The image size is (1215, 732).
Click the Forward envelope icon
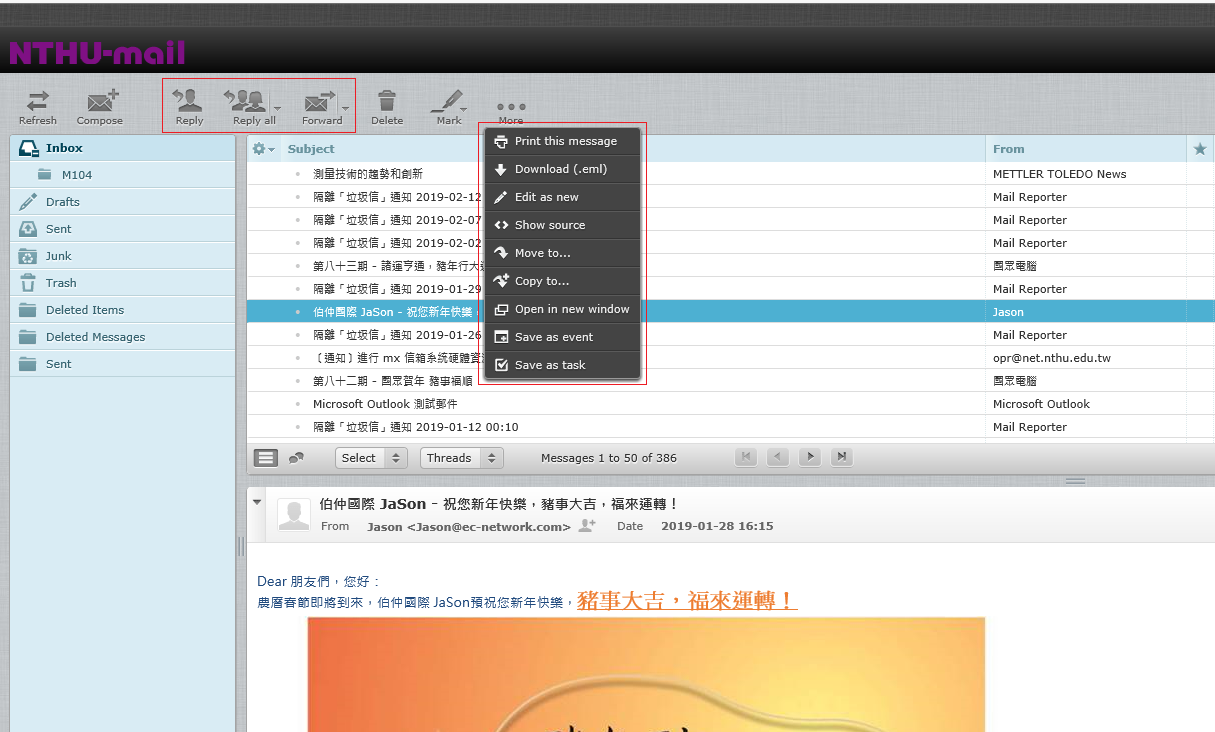point(319,101)
